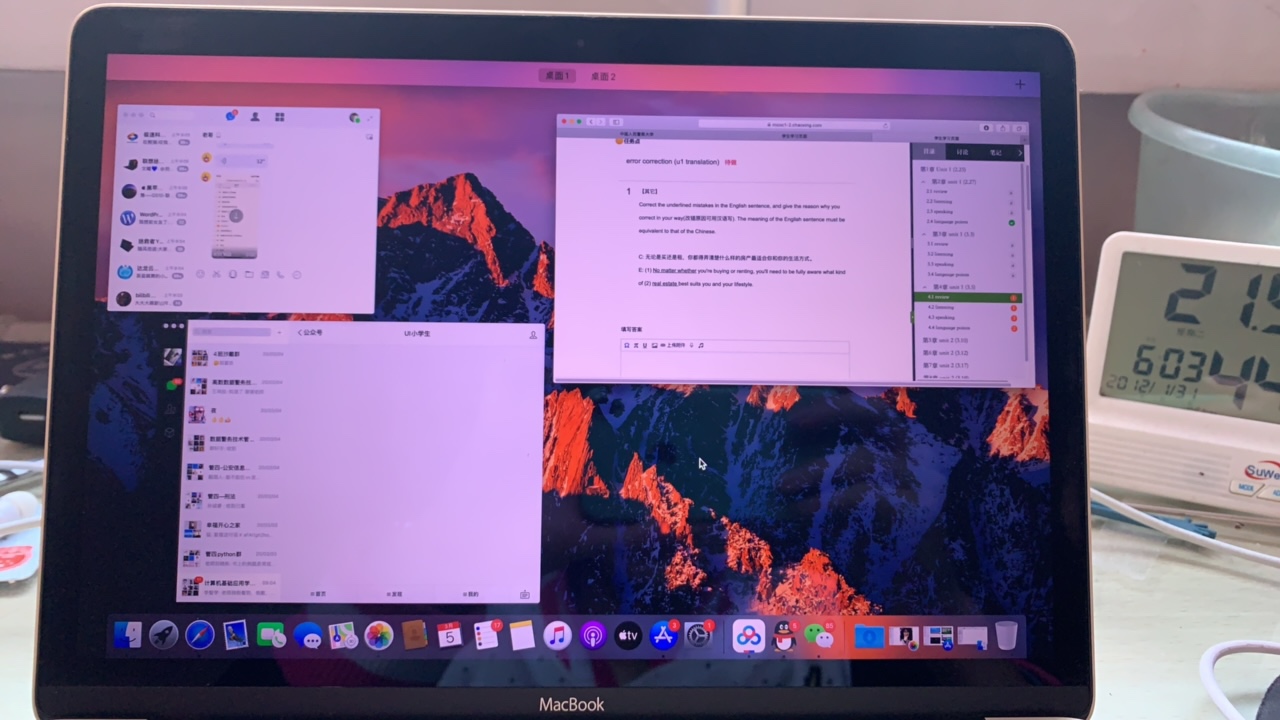The height and width of the screenshot is (720, 1280).
Task: Open QQ contacts person icon
Action: [x=255, y=117]
